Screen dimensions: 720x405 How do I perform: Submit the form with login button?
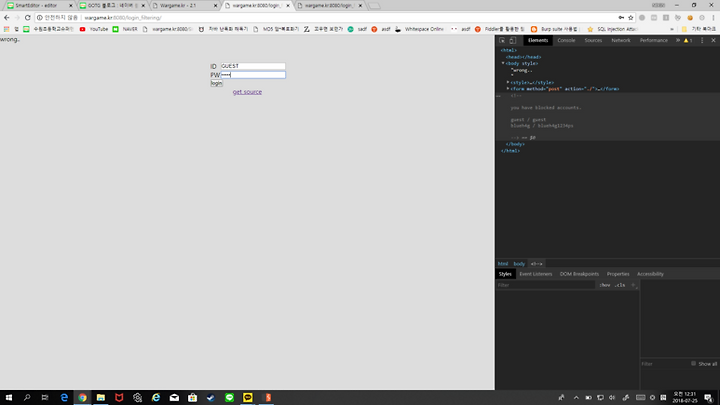tap(216, 83)
